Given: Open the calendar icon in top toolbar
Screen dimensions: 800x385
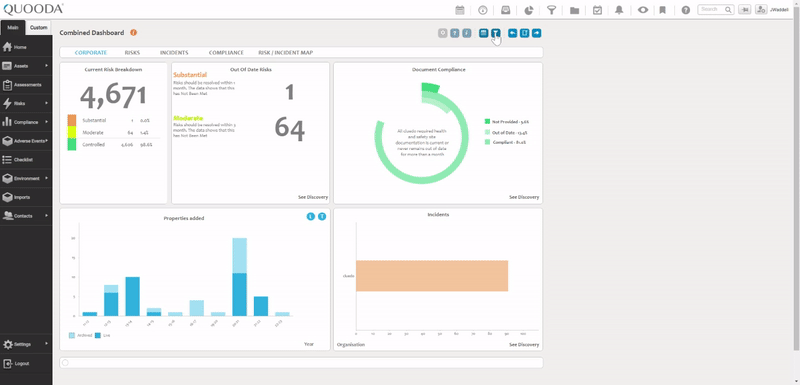Looking at the screenshot, I should tap(460, 10).
